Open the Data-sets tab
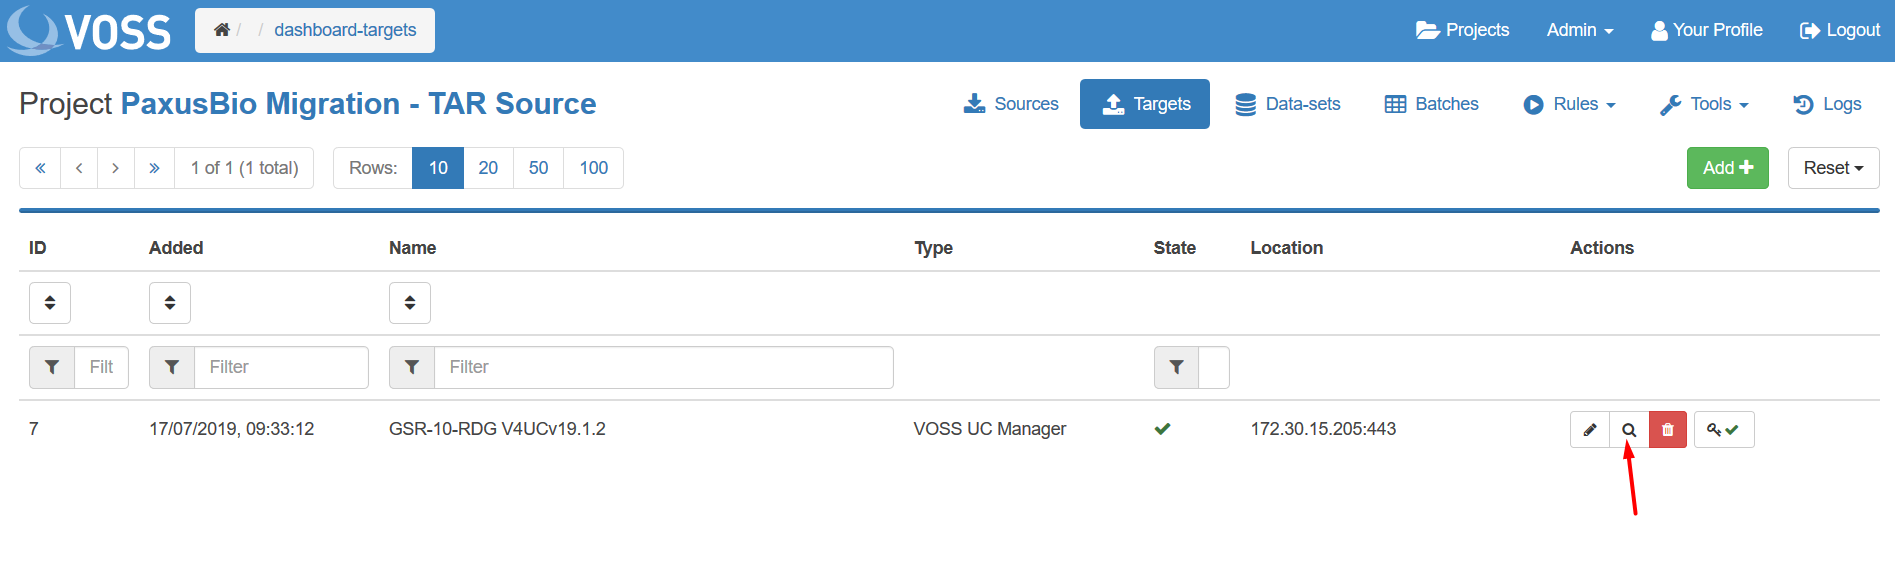 point(1288,104)
